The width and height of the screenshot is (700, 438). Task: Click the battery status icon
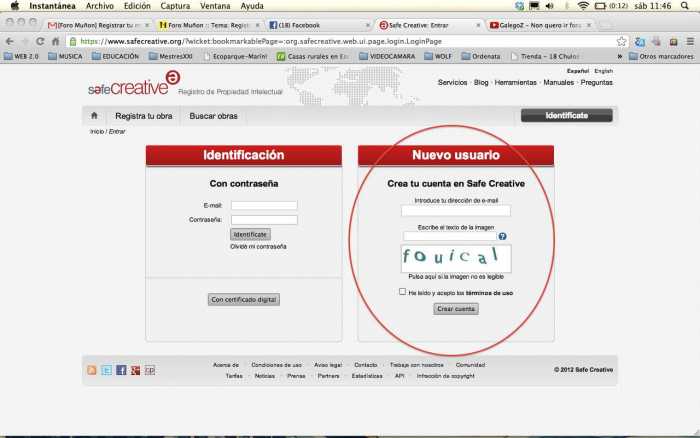click(600, 6)
